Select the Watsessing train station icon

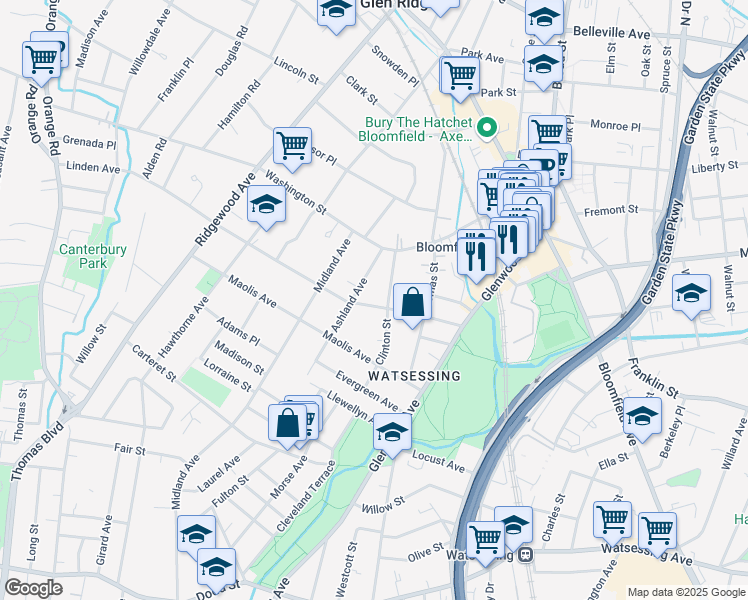tap(526, 555)
